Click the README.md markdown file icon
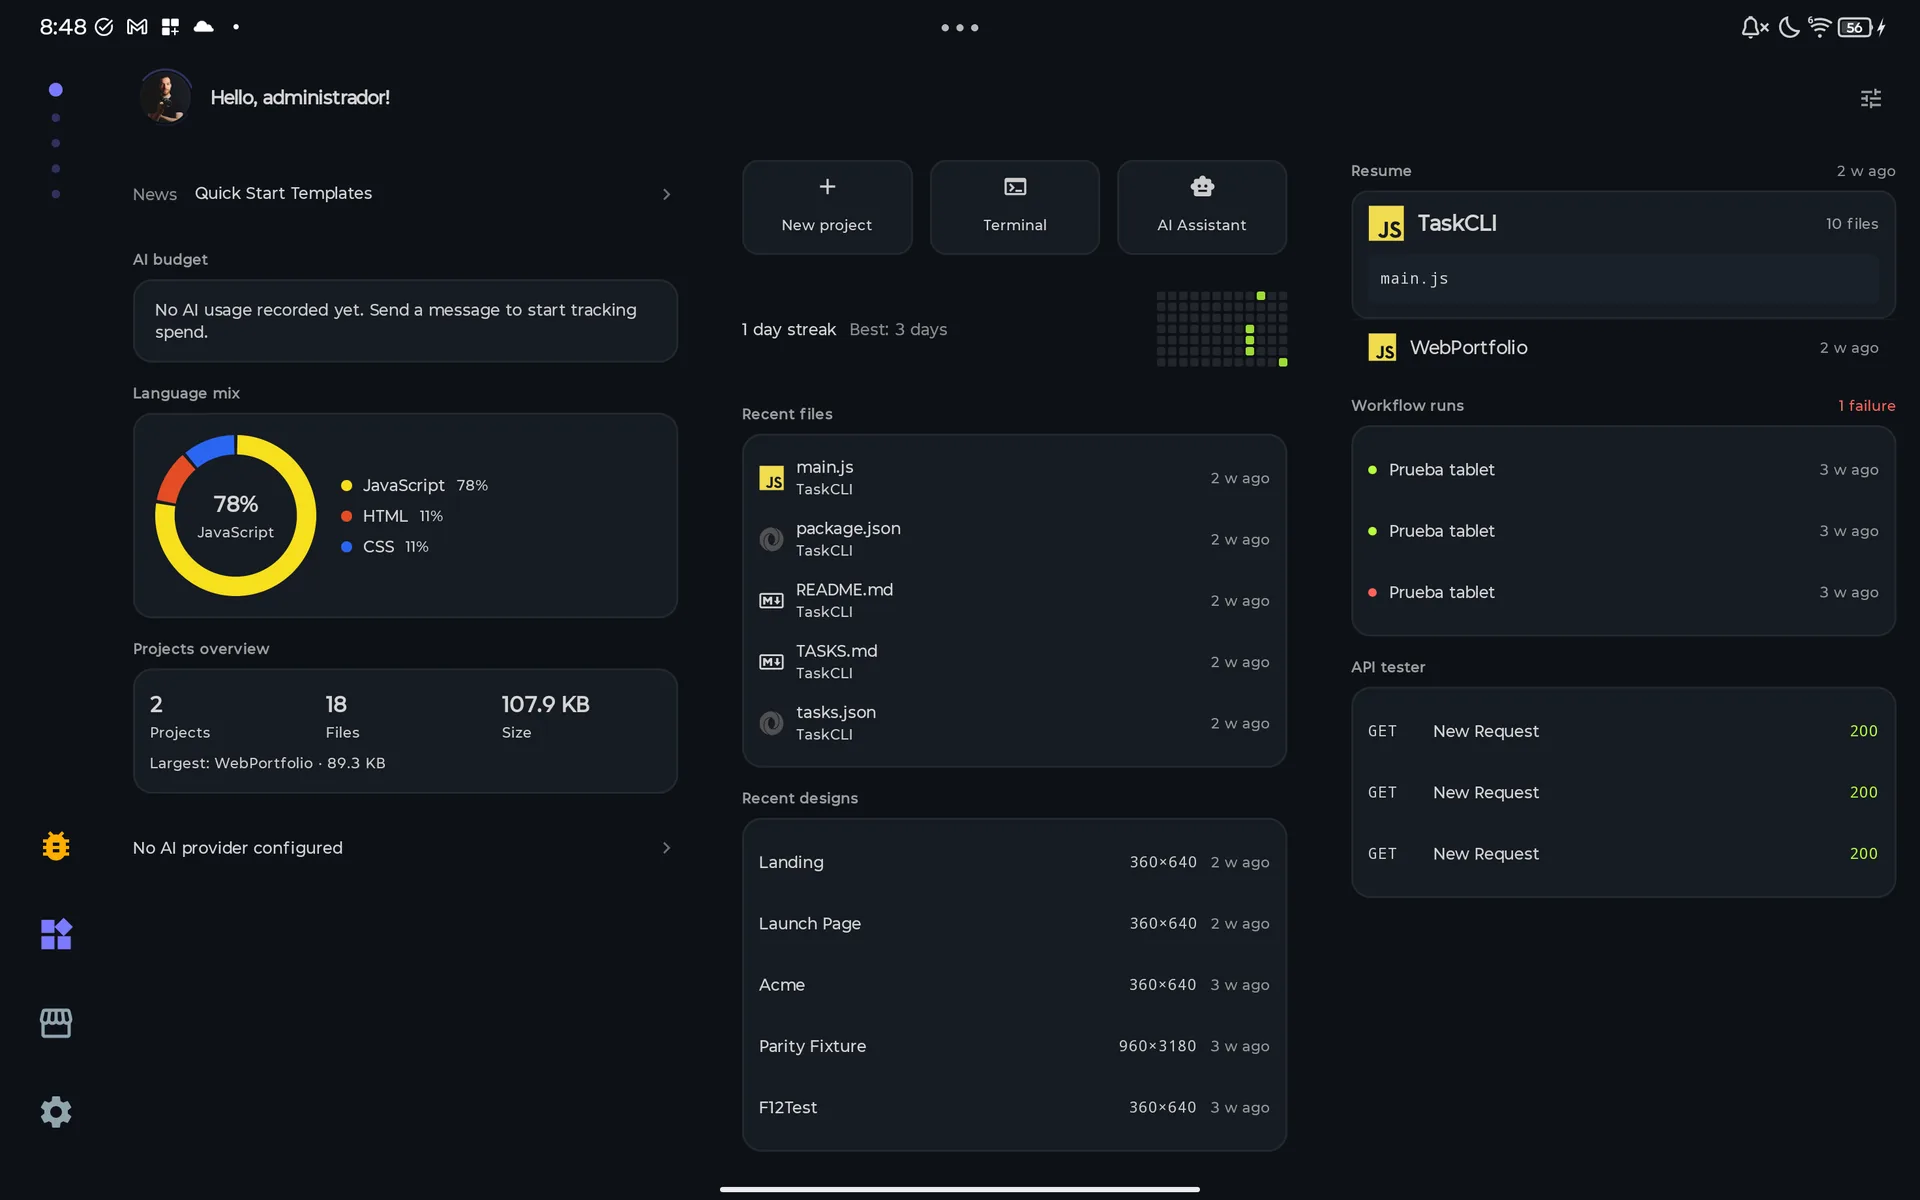The image size is (1920, 1200). (x=771, y=601)
